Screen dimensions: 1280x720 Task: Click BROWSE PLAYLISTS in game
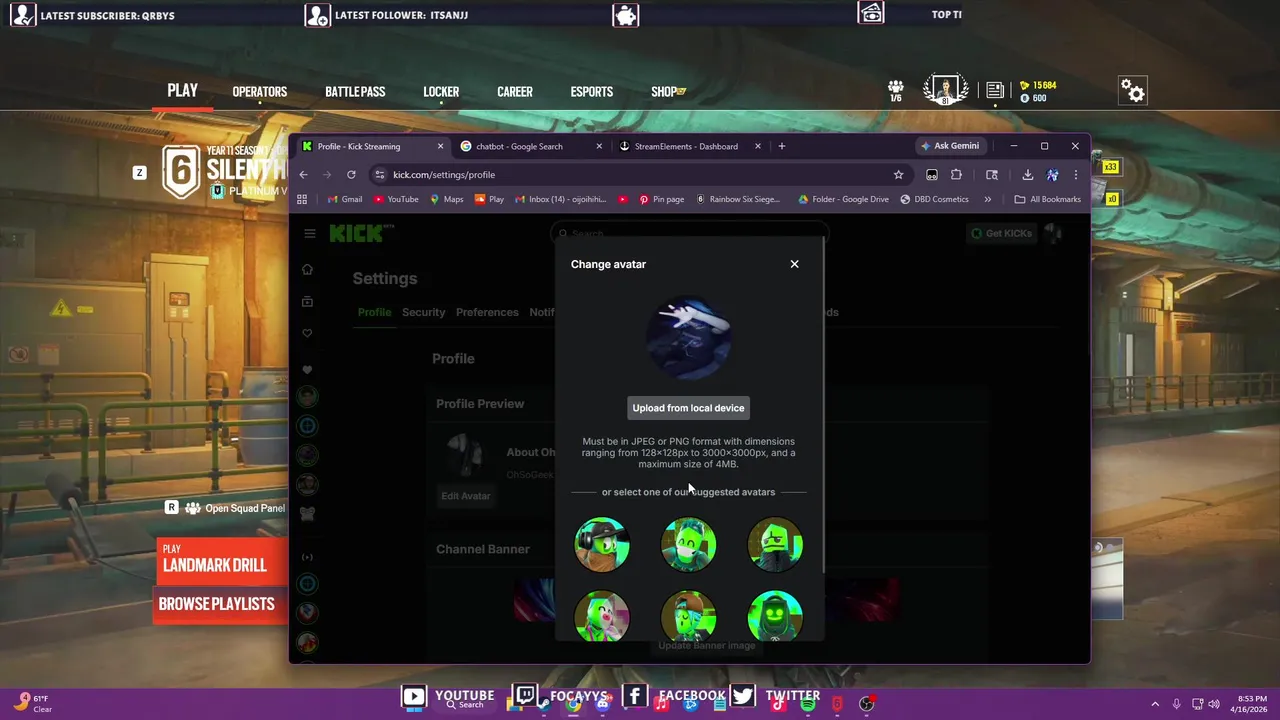[x=216, y=604]
